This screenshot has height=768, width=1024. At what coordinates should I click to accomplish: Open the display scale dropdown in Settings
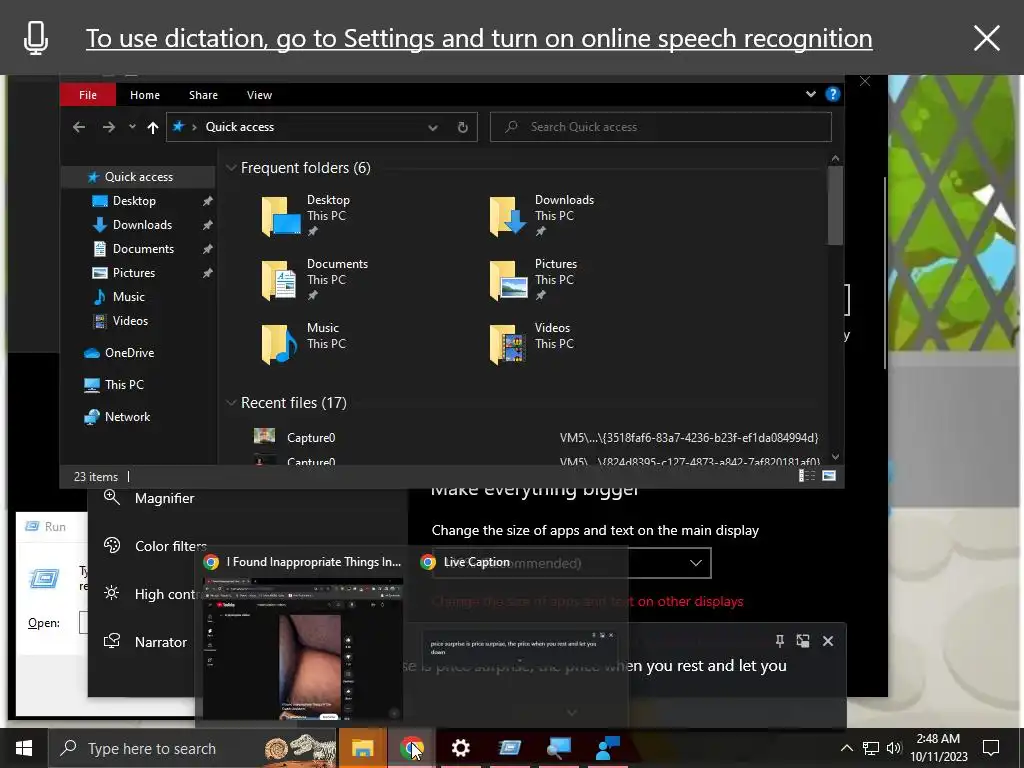click(x=572, y=563)
